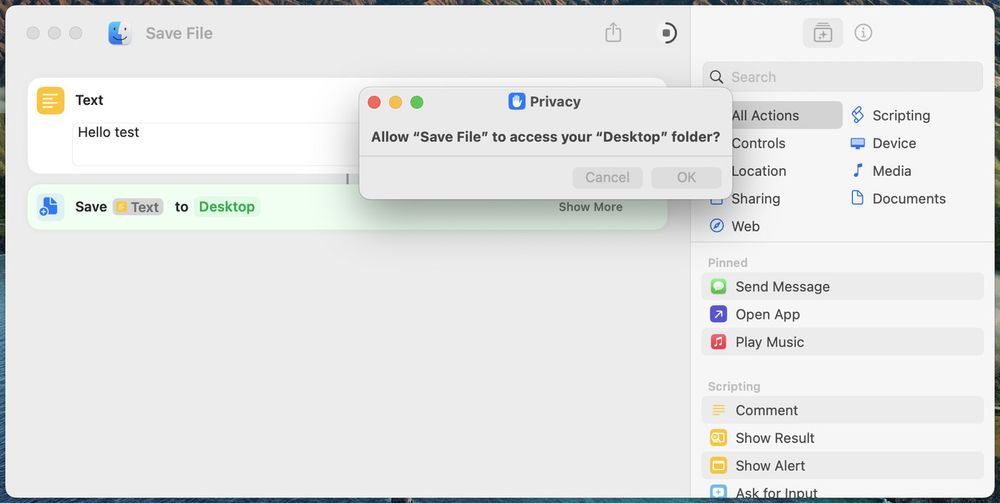
Task: Click the Save File shortcut title
Action: [x=179, y=33]
